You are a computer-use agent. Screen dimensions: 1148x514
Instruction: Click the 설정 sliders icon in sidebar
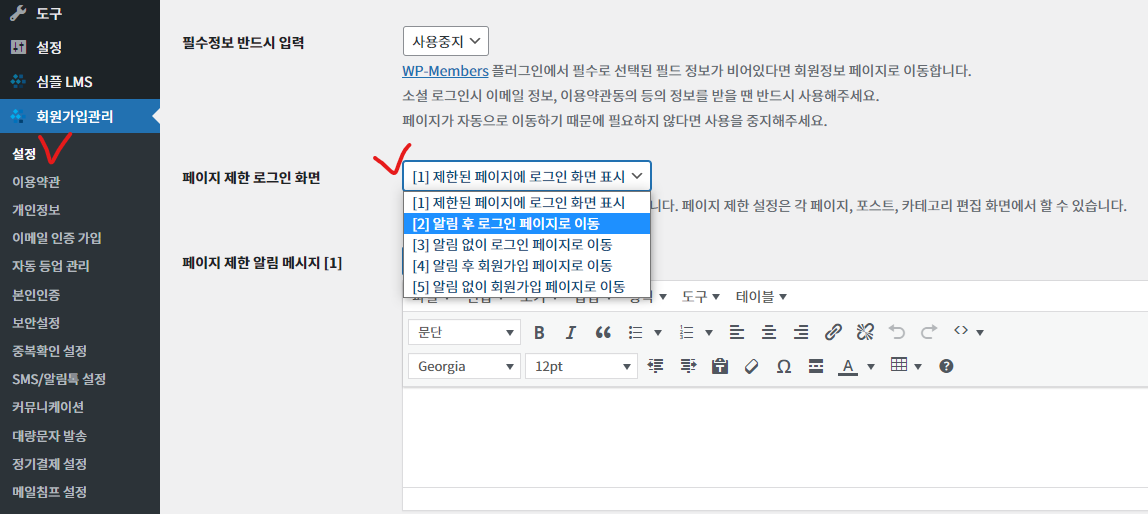coord(18,48)
